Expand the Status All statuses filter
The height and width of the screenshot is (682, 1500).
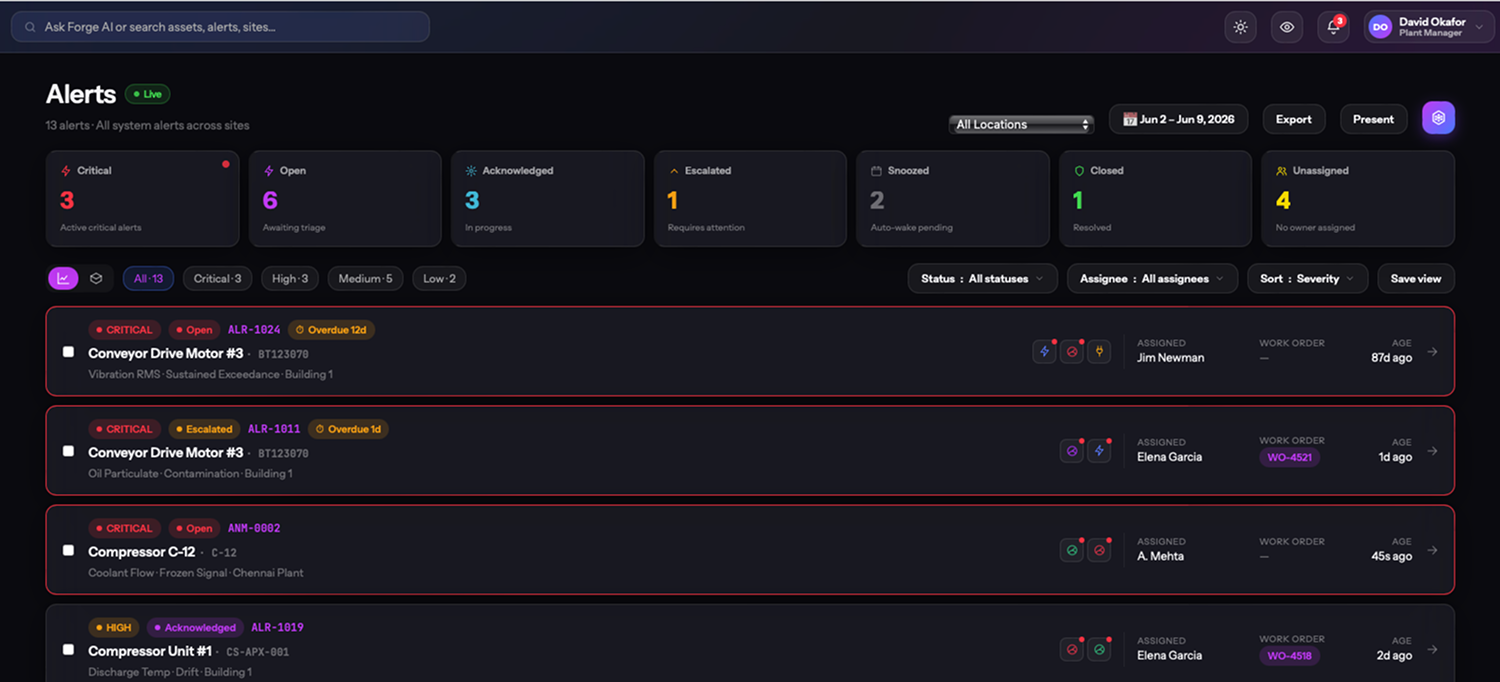point(982,279)
